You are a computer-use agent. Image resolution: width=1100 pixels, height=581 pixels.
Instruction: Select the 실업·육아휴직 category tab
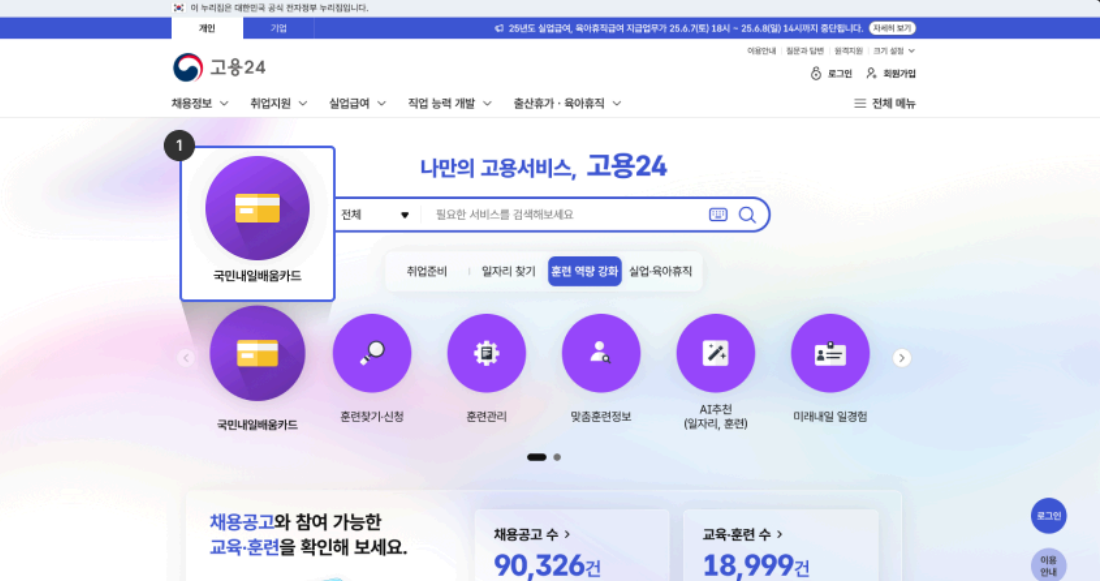[660, 271]
